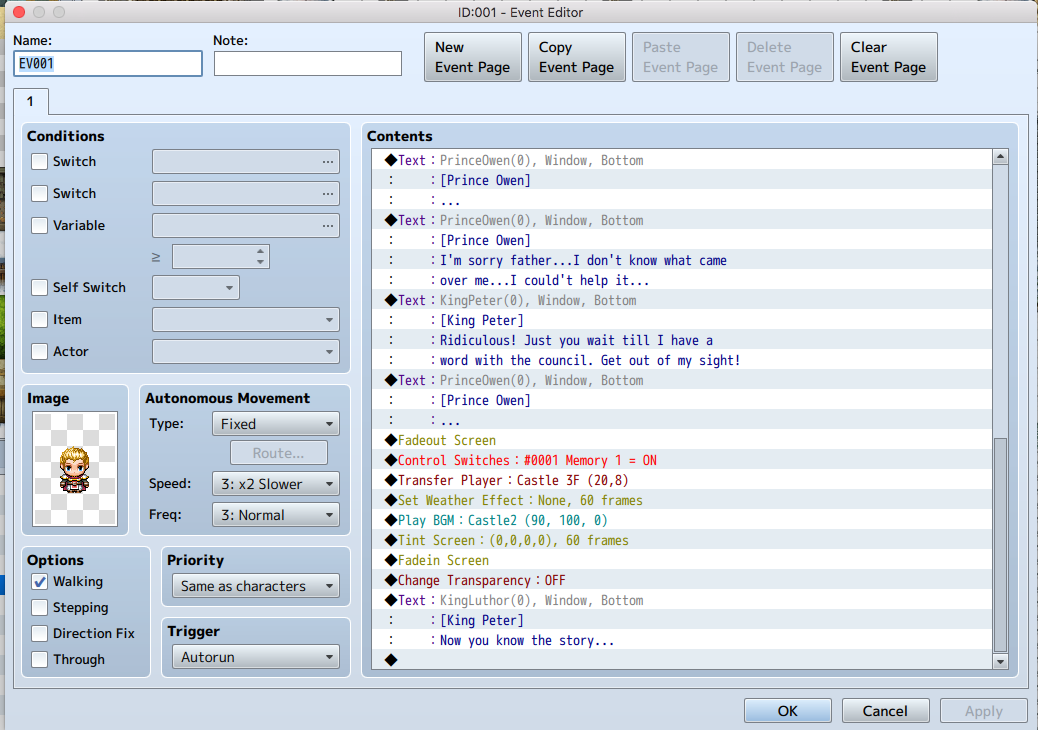Image resolution: width=1038 pixels, height=730 pixels.
Task: Enable the Through option
Action: [x=40, y=659]
